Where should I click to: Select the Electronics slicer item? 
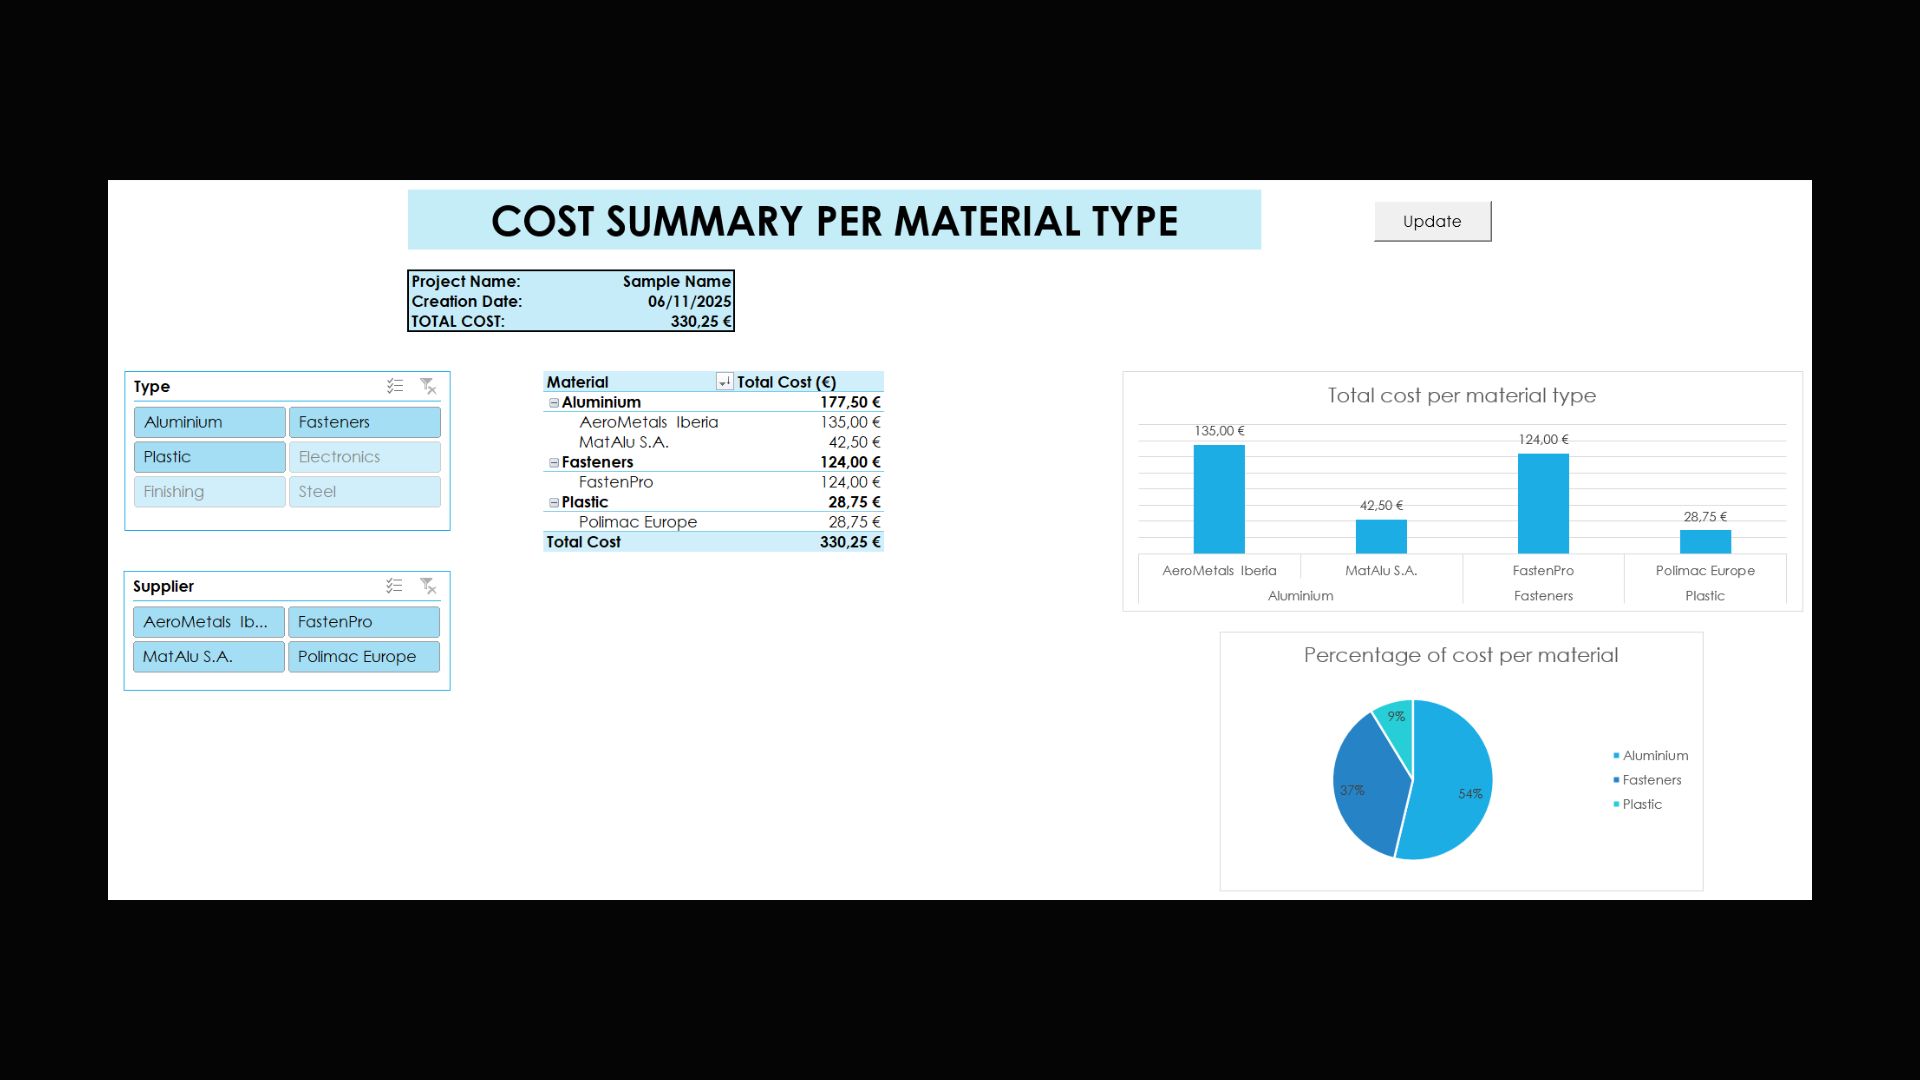(x=364, y=457)
